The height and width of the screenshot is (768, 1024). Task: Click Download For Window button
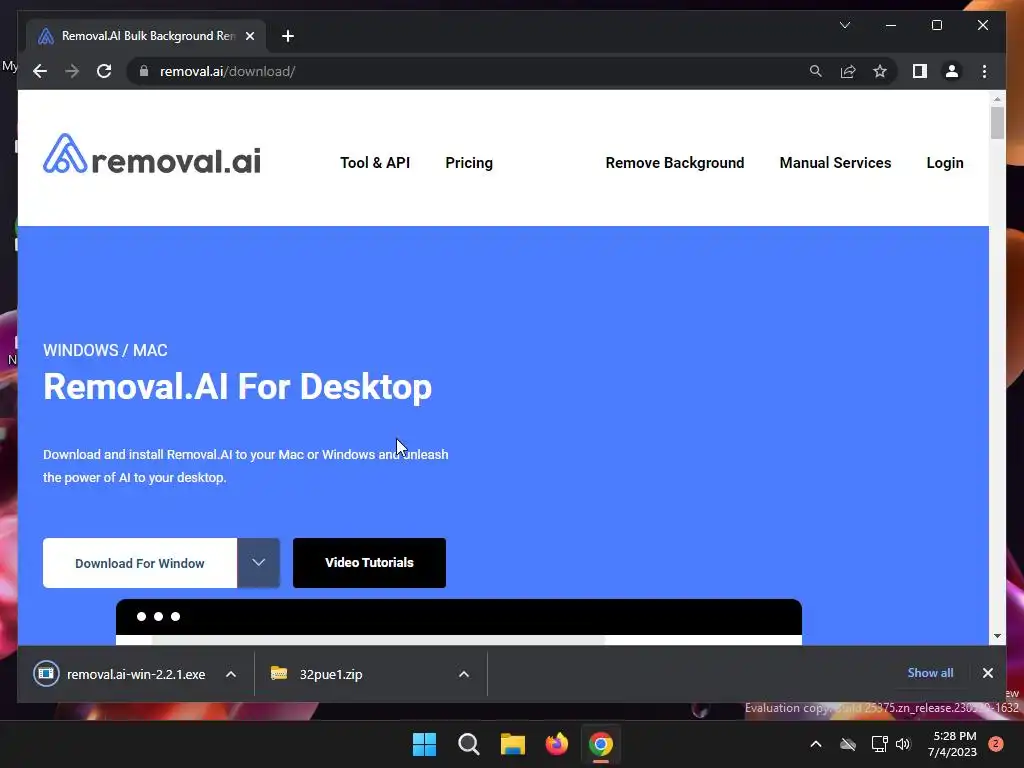140,563
